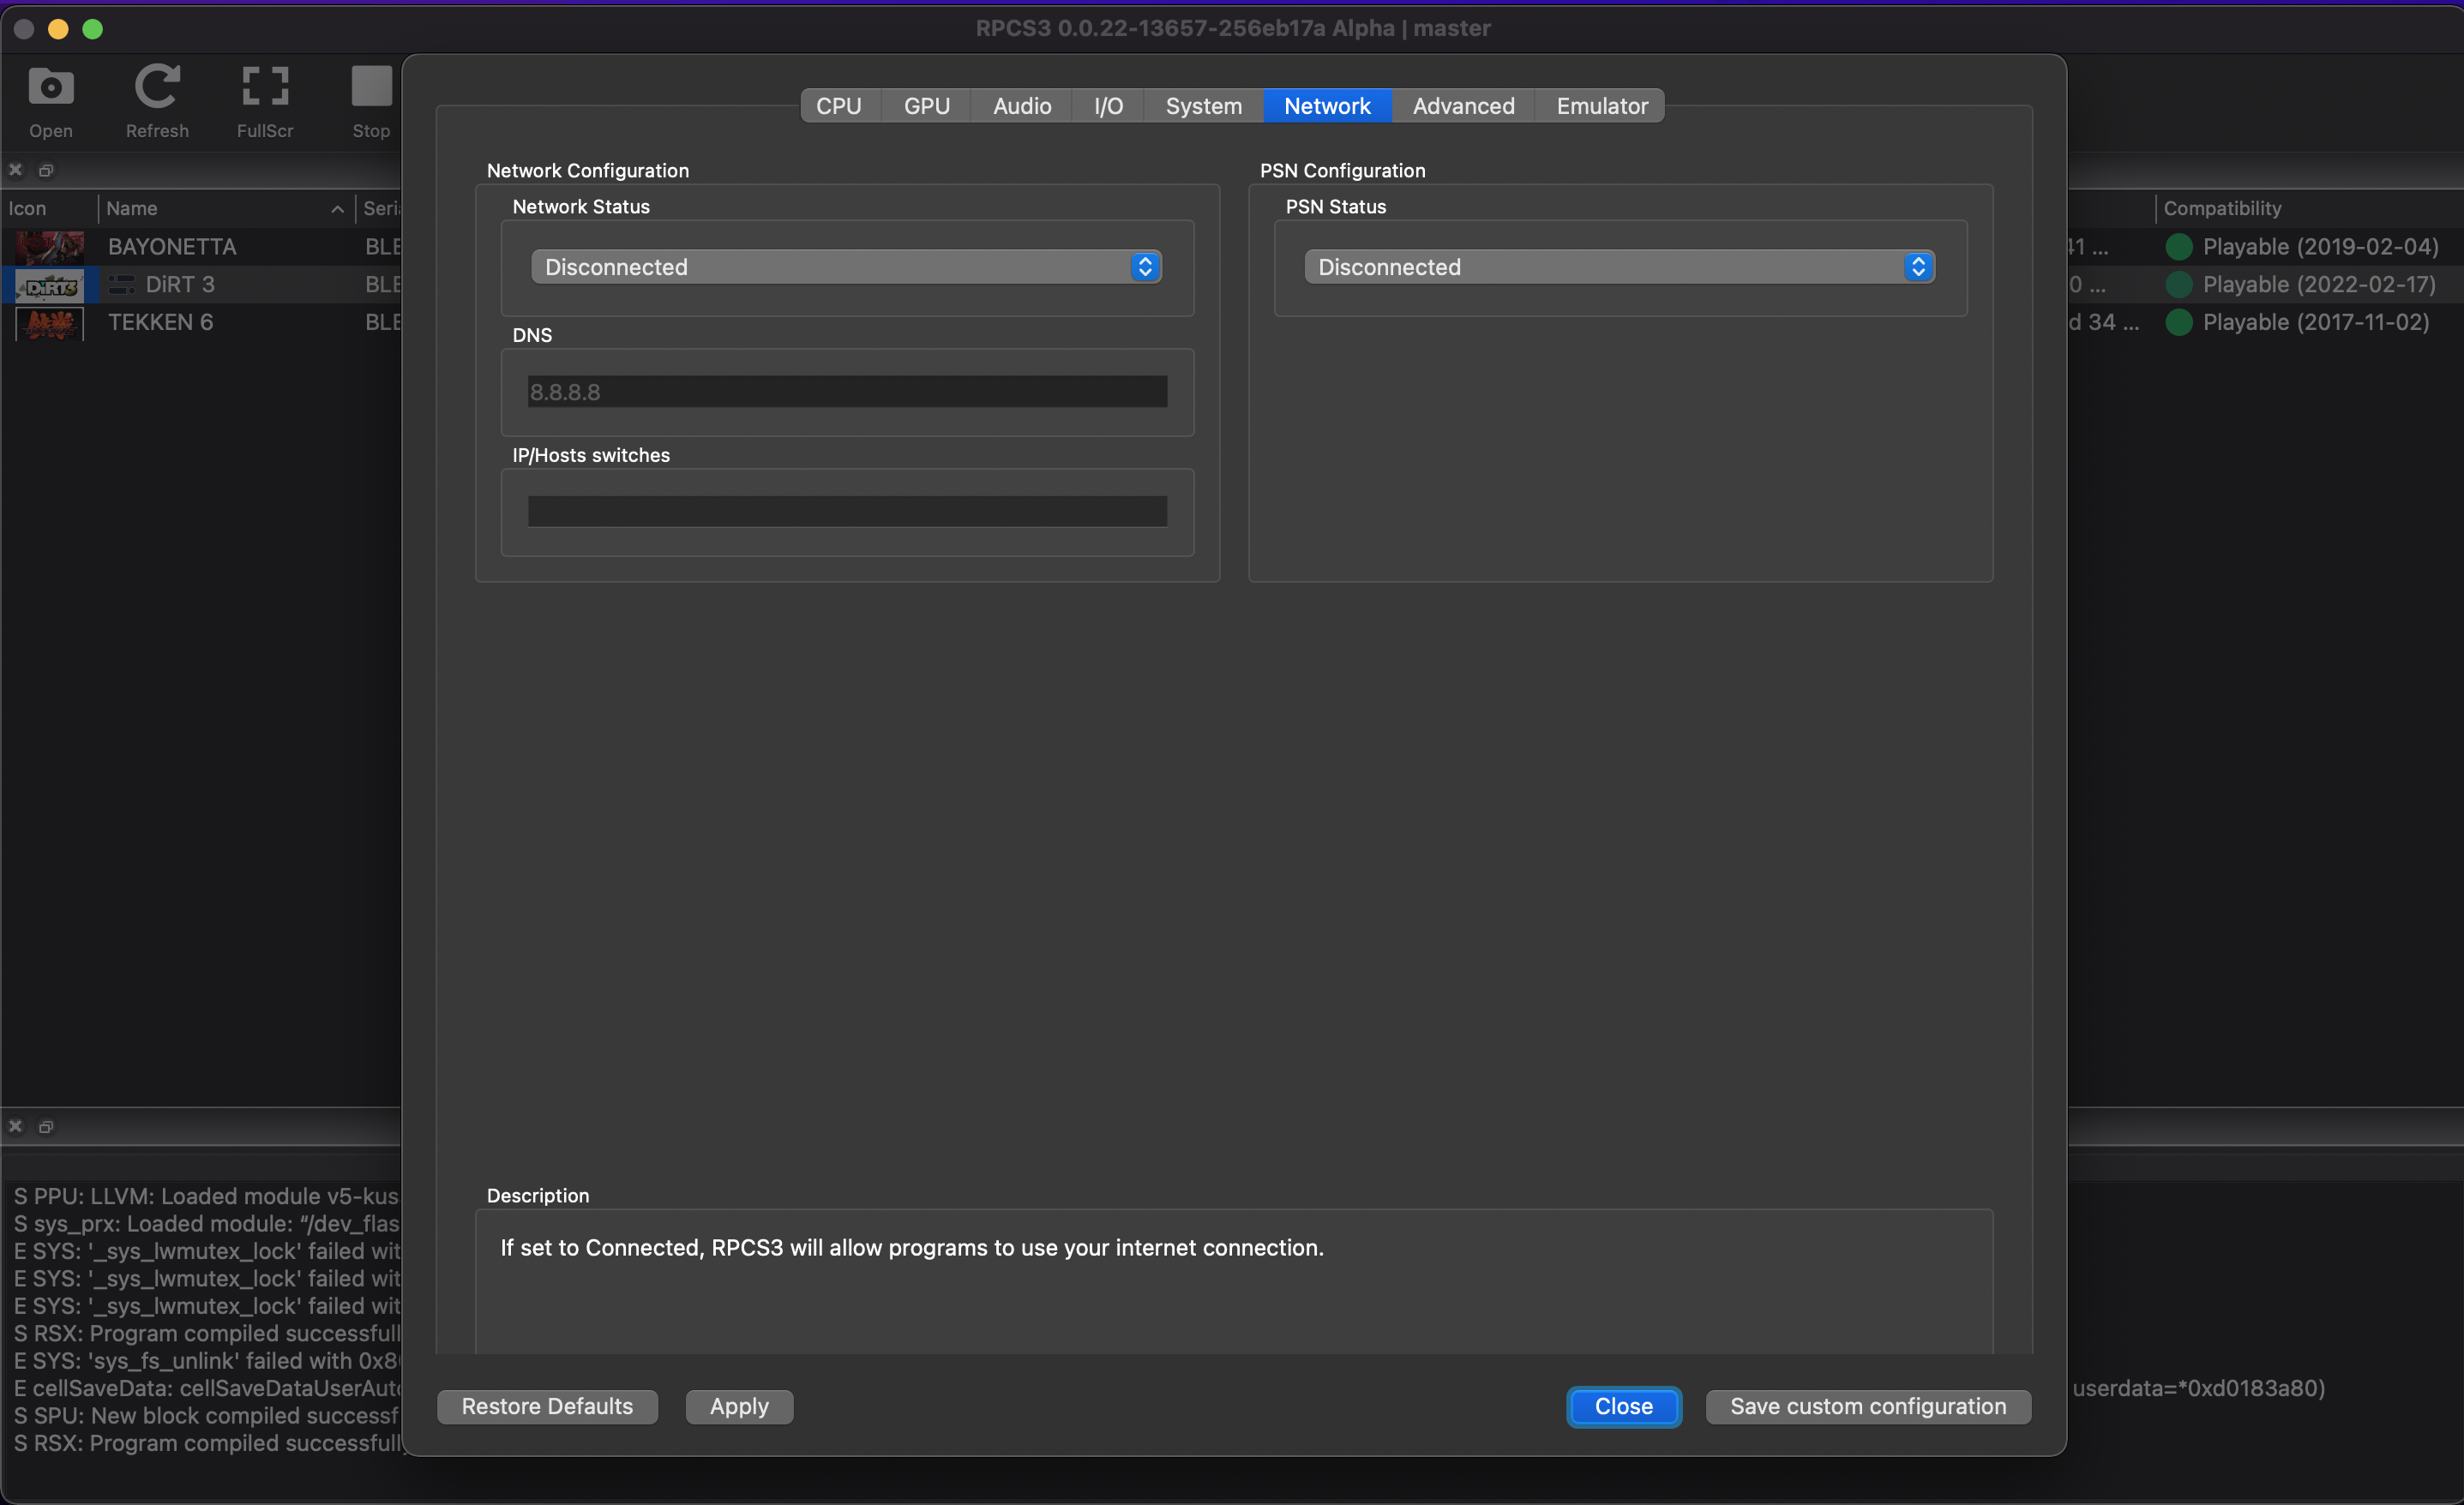Click Save custom configuration button
Image resolution: width=2464 pixels, height=1505 pixels.
(x=1868, y=1406)
